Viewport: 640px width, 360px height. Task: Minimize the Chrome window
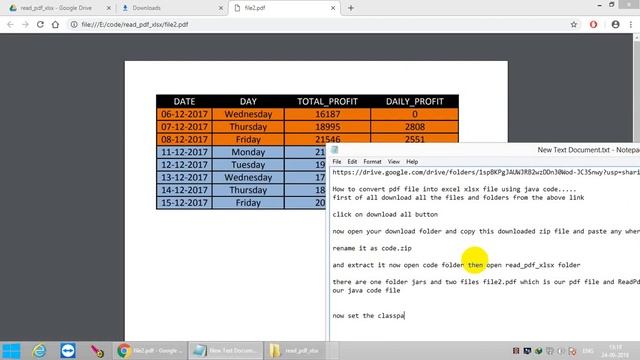tap(599, 5)
